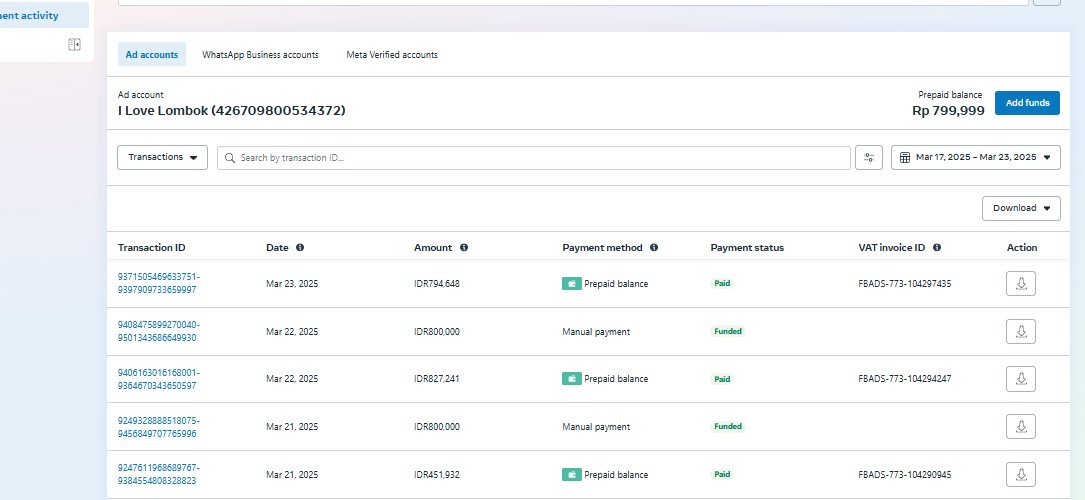Switch to WhatsApp Business accounts tab
1085x500 pixels.
coord(260,55)
